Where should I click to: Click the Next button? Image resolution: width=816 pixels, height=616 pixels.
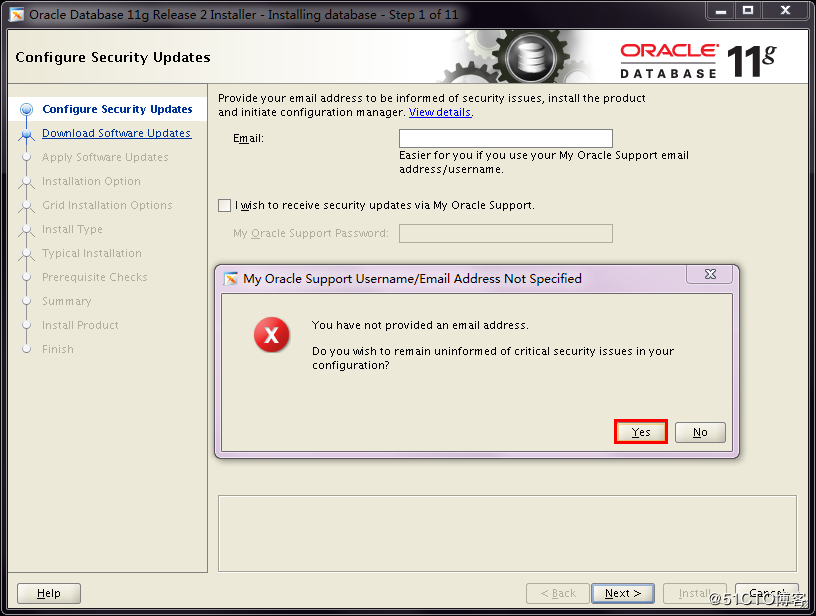click(623, 593)
